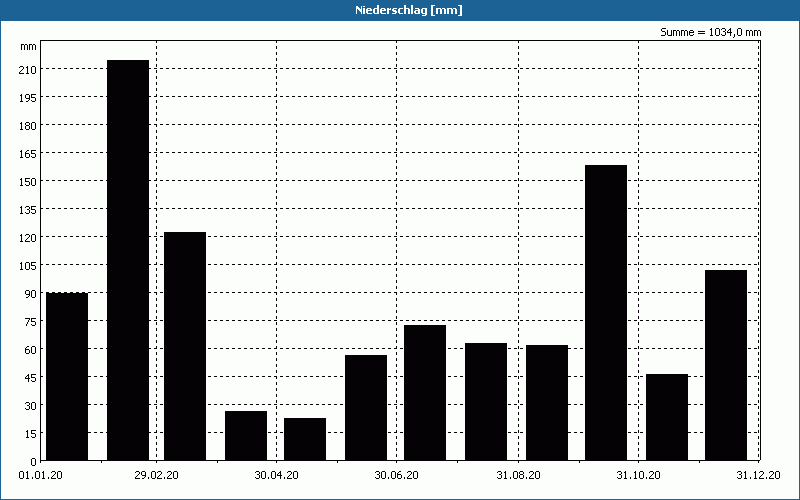This screenshot has width=800, height=500.
Task: Click the y-axis value 60
Action: click(31, 350)
